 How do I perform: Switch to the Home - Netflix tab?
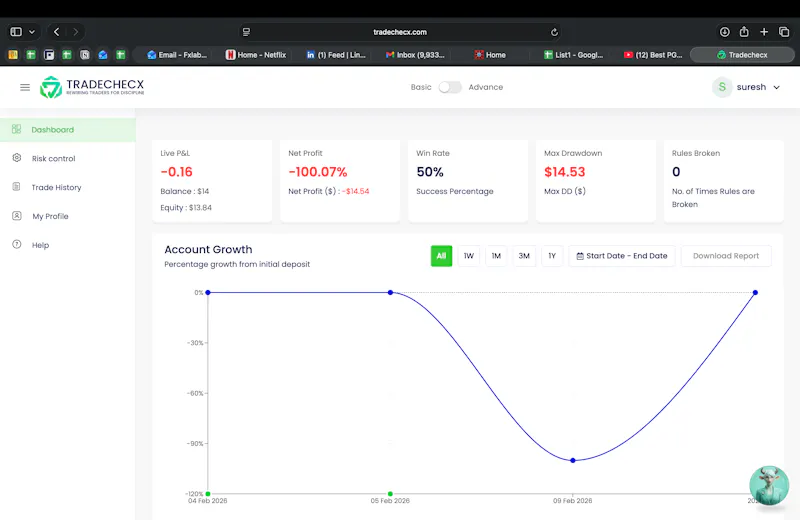[x=256, y=55]
